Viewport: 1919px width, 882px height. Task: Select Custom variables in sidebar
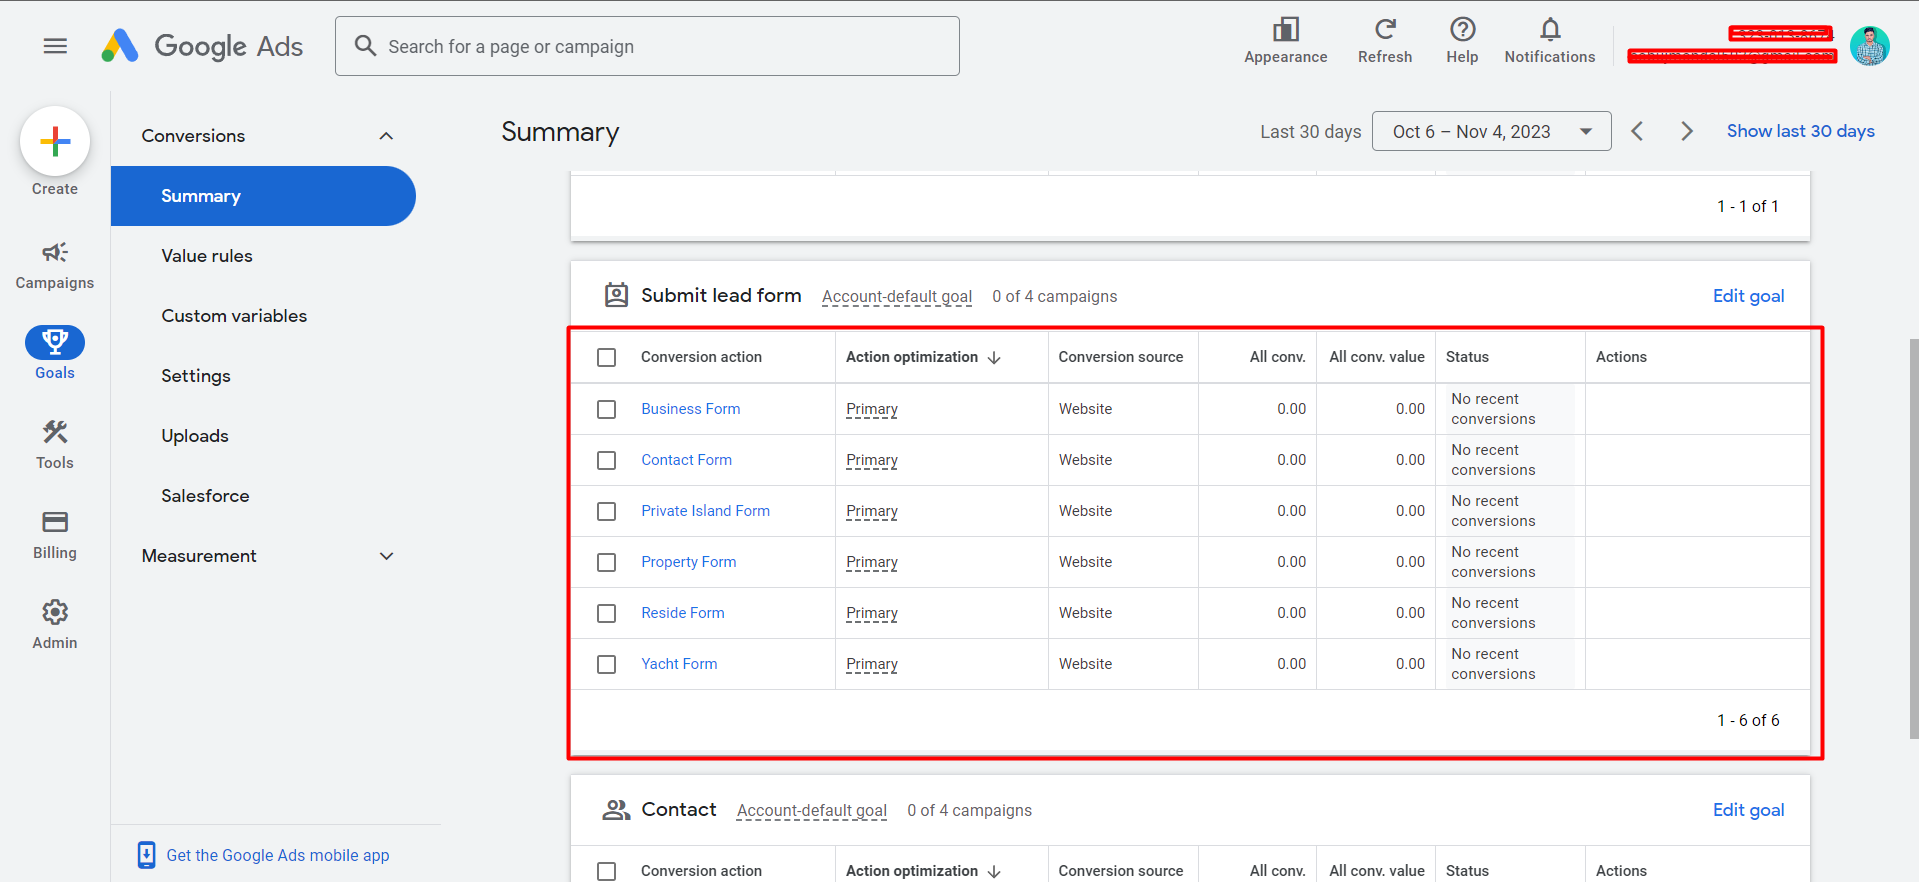pos(234,316)
